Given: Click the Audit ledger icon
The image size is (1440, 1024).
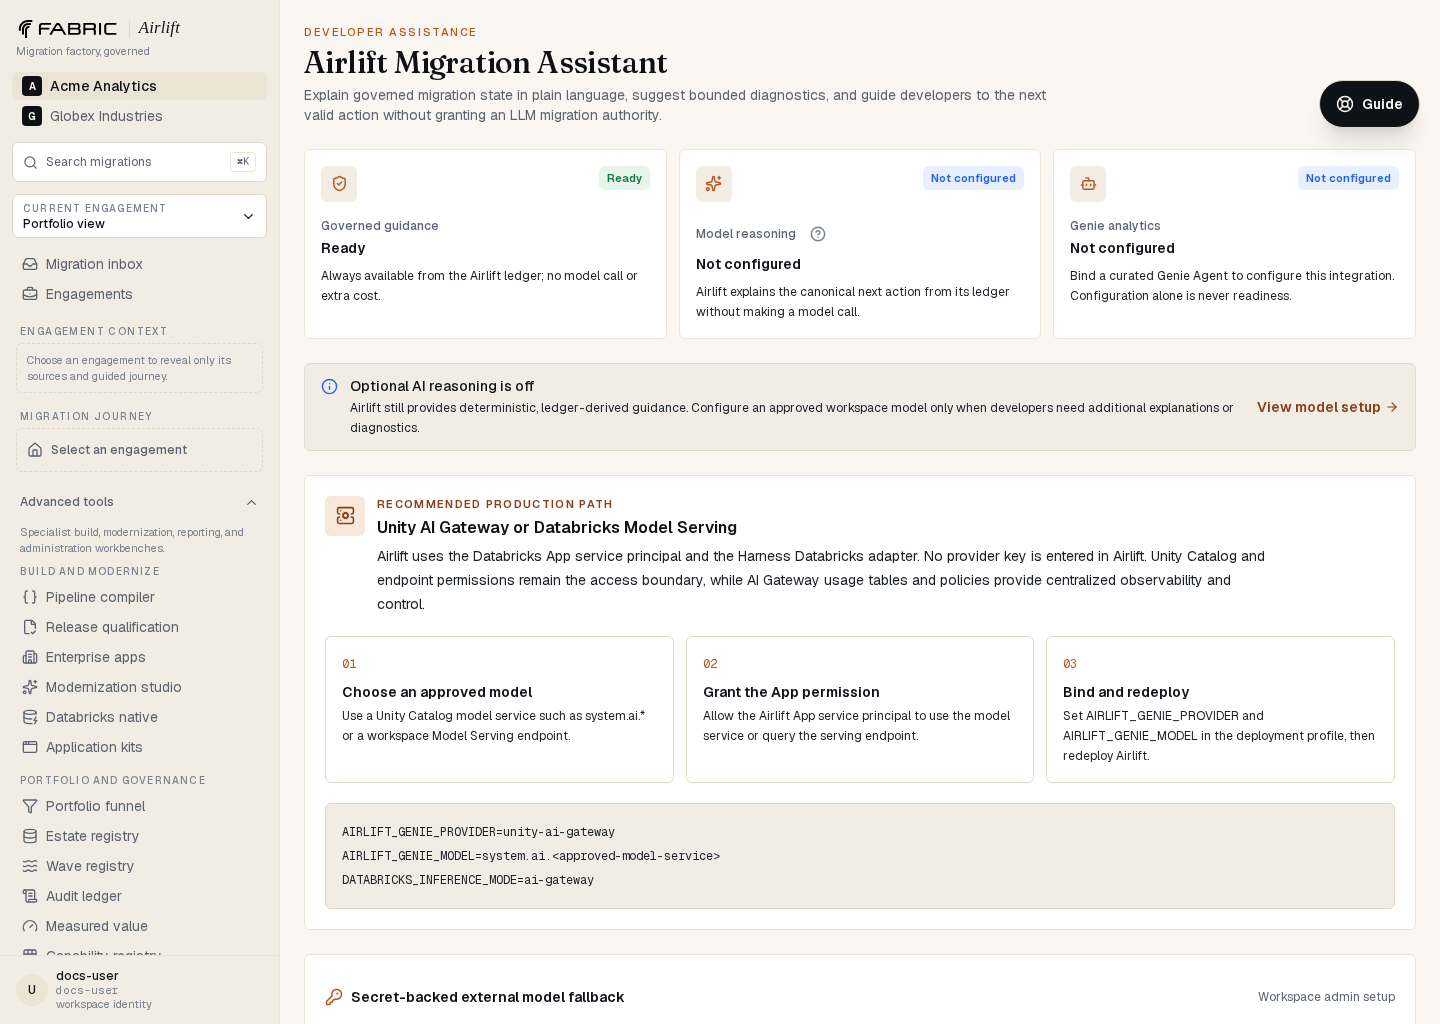Looking at the screenshot, I should 30,896.
